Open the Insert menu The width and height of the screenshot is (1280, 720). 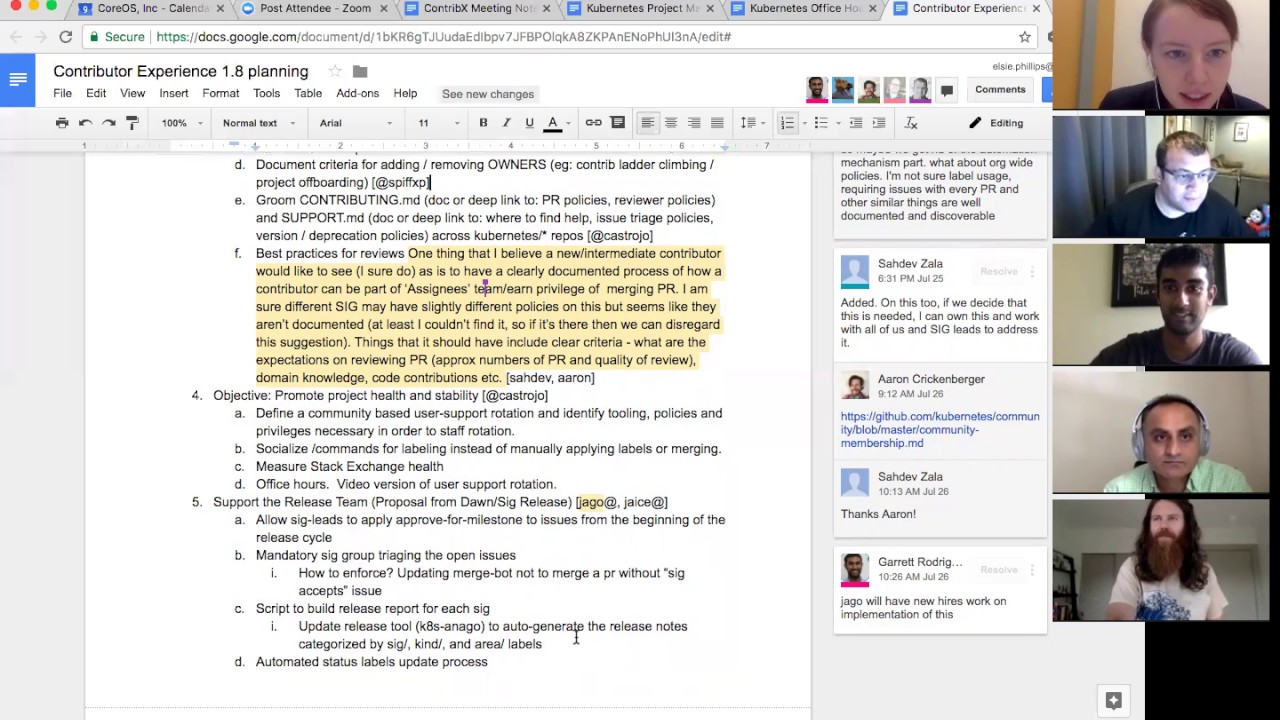[174, 94]
